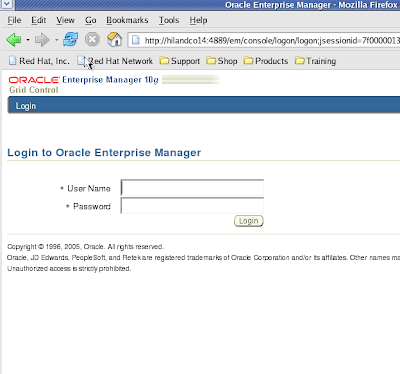Open the Bookmarks menu

point(127,20)
